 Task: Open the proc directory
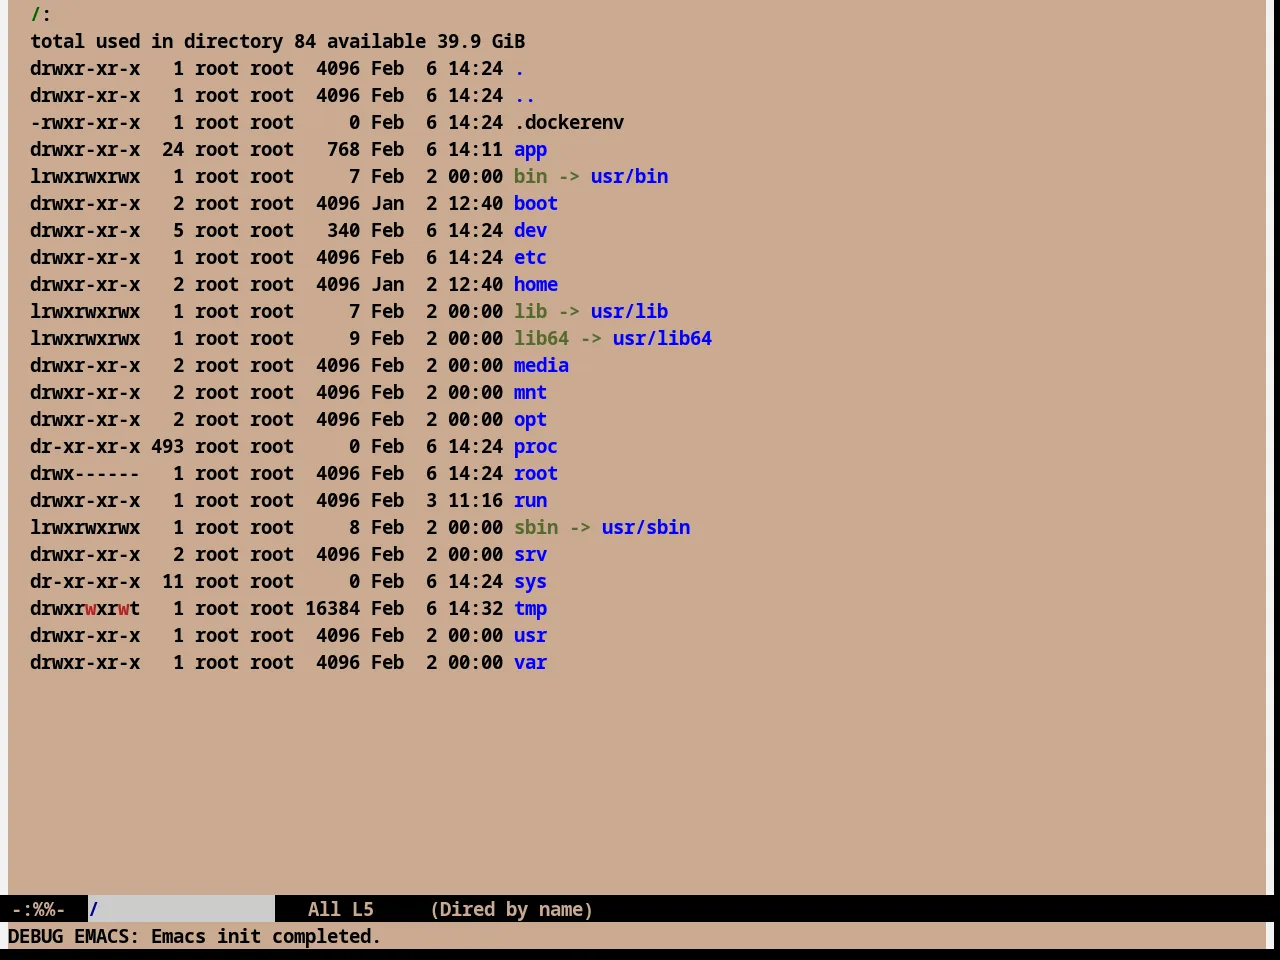[536, 447]
